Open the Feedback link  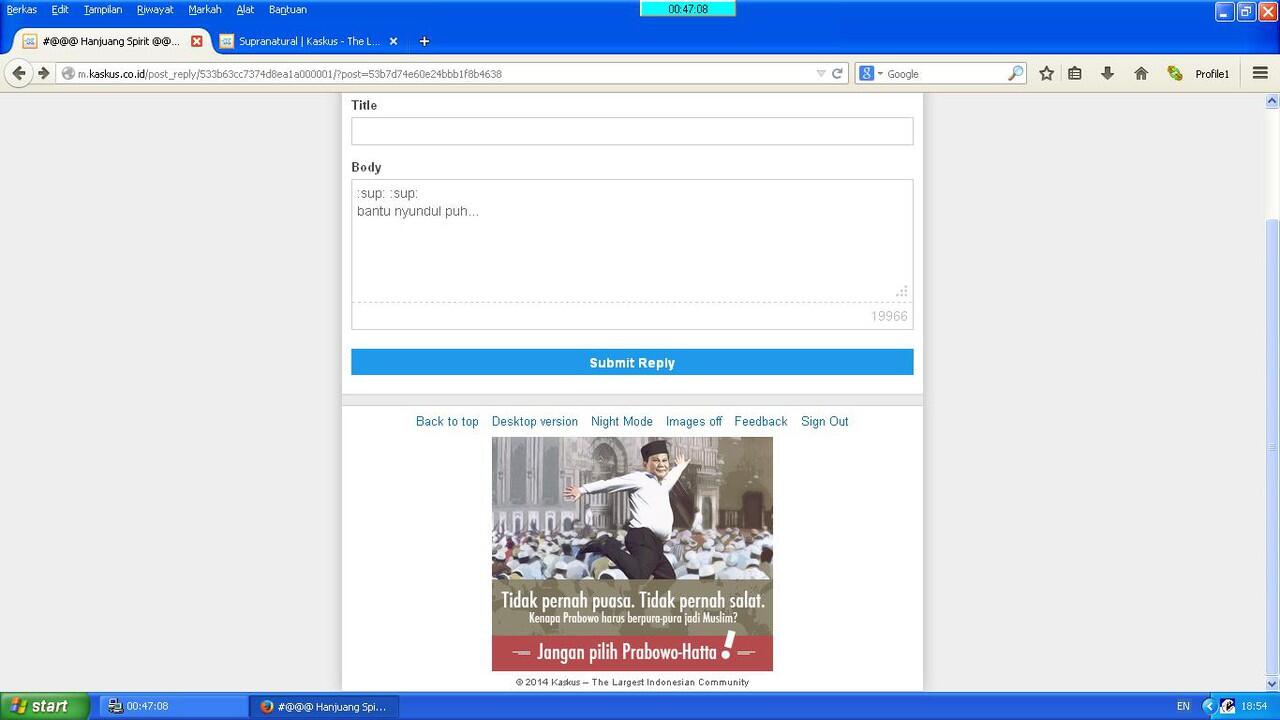click(x=760, y=421)
